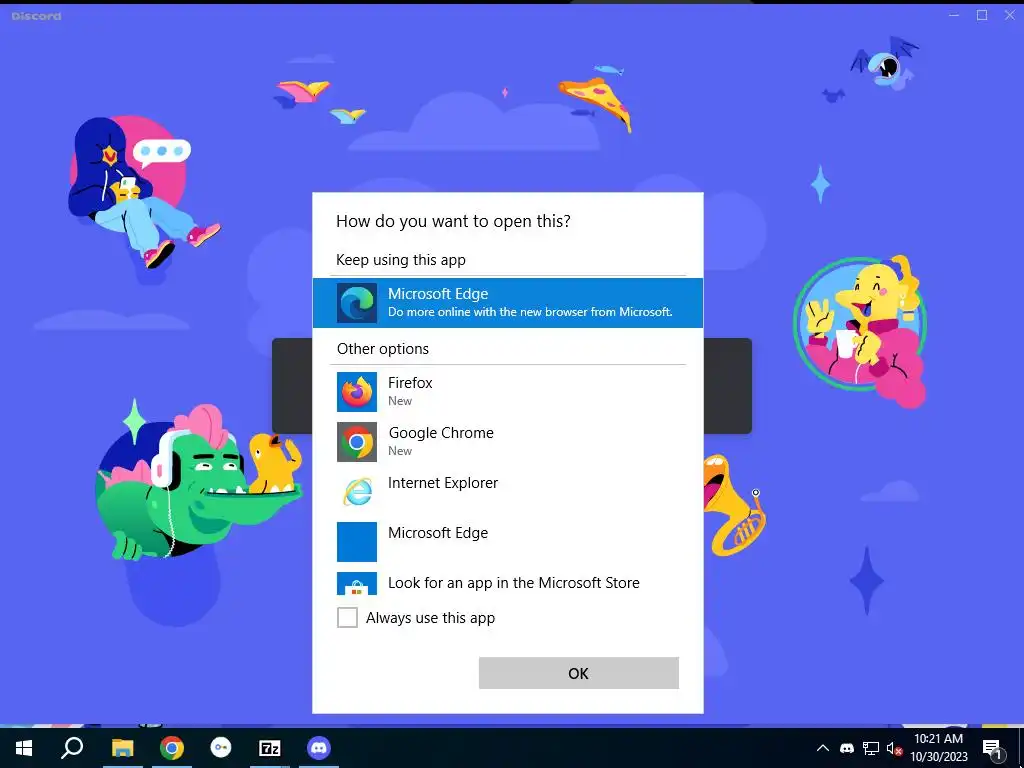Click the Discord system tray icon

[x=847, y=748]
